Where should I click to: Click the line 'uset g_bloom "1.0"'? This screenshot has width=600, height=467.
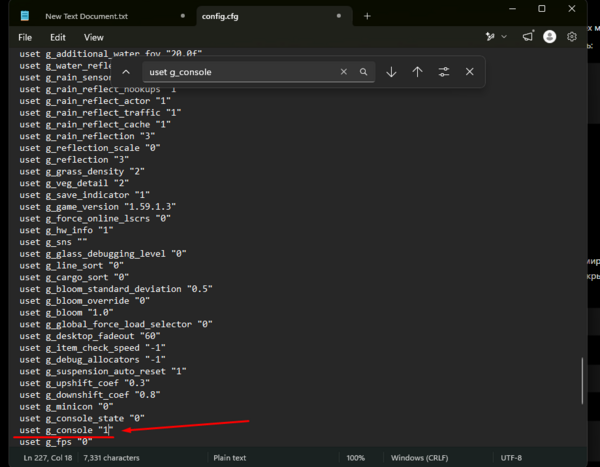pyautogui.click(x=66, y=312)
